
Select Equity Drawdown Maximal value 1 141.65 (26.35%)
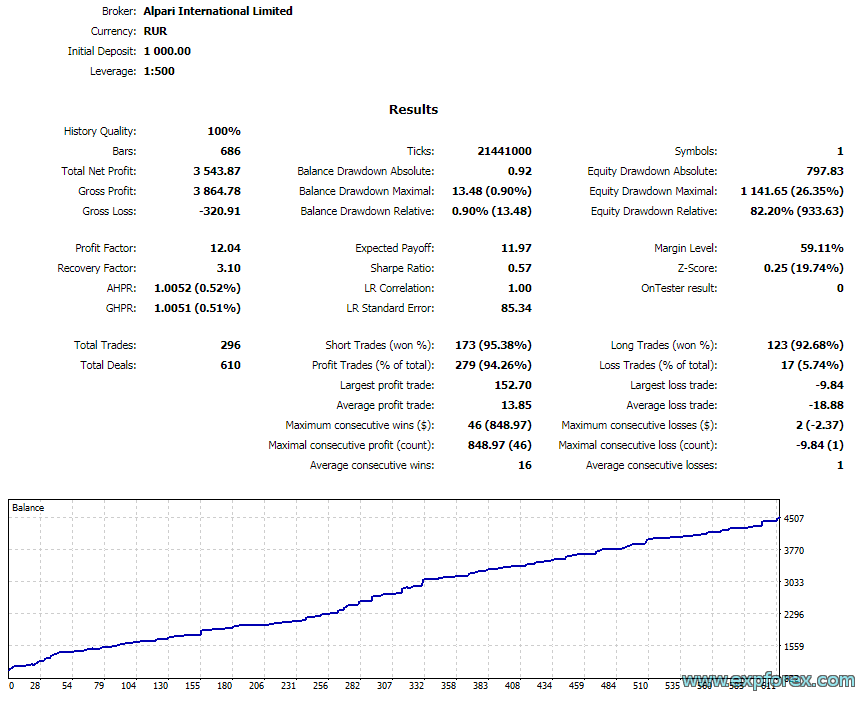point(792,191)
